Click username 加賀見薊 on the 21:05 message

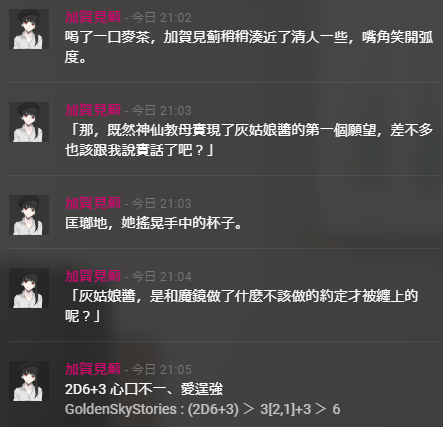pos(93,369)
